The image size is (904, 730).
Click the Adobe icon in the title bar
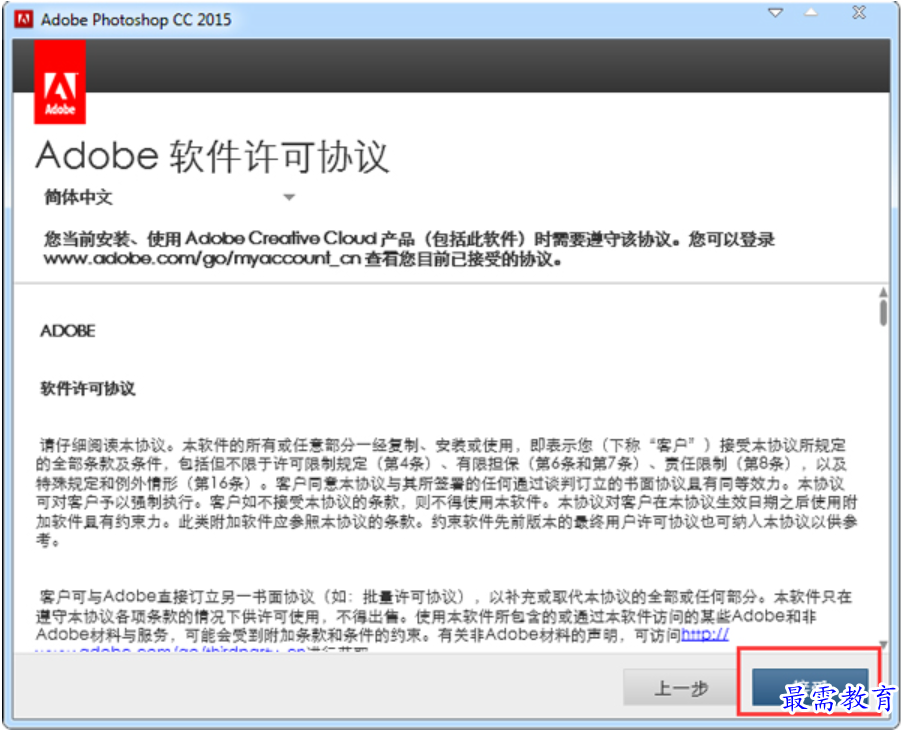[x=24, y=20]
